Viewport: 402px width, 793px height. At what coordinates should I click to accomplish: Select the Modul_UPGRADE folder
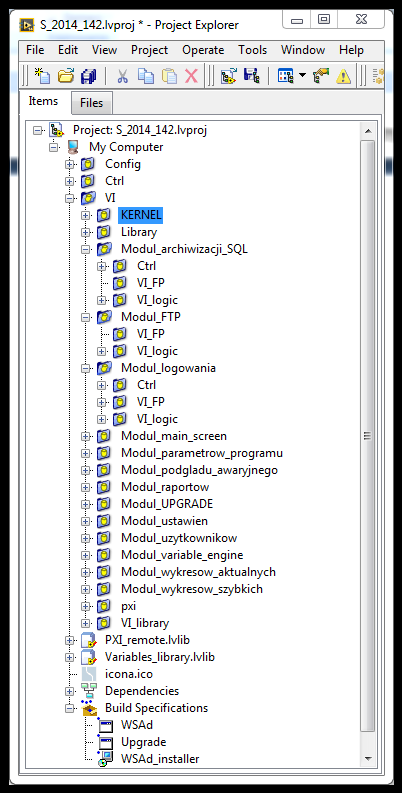point(167,504)
